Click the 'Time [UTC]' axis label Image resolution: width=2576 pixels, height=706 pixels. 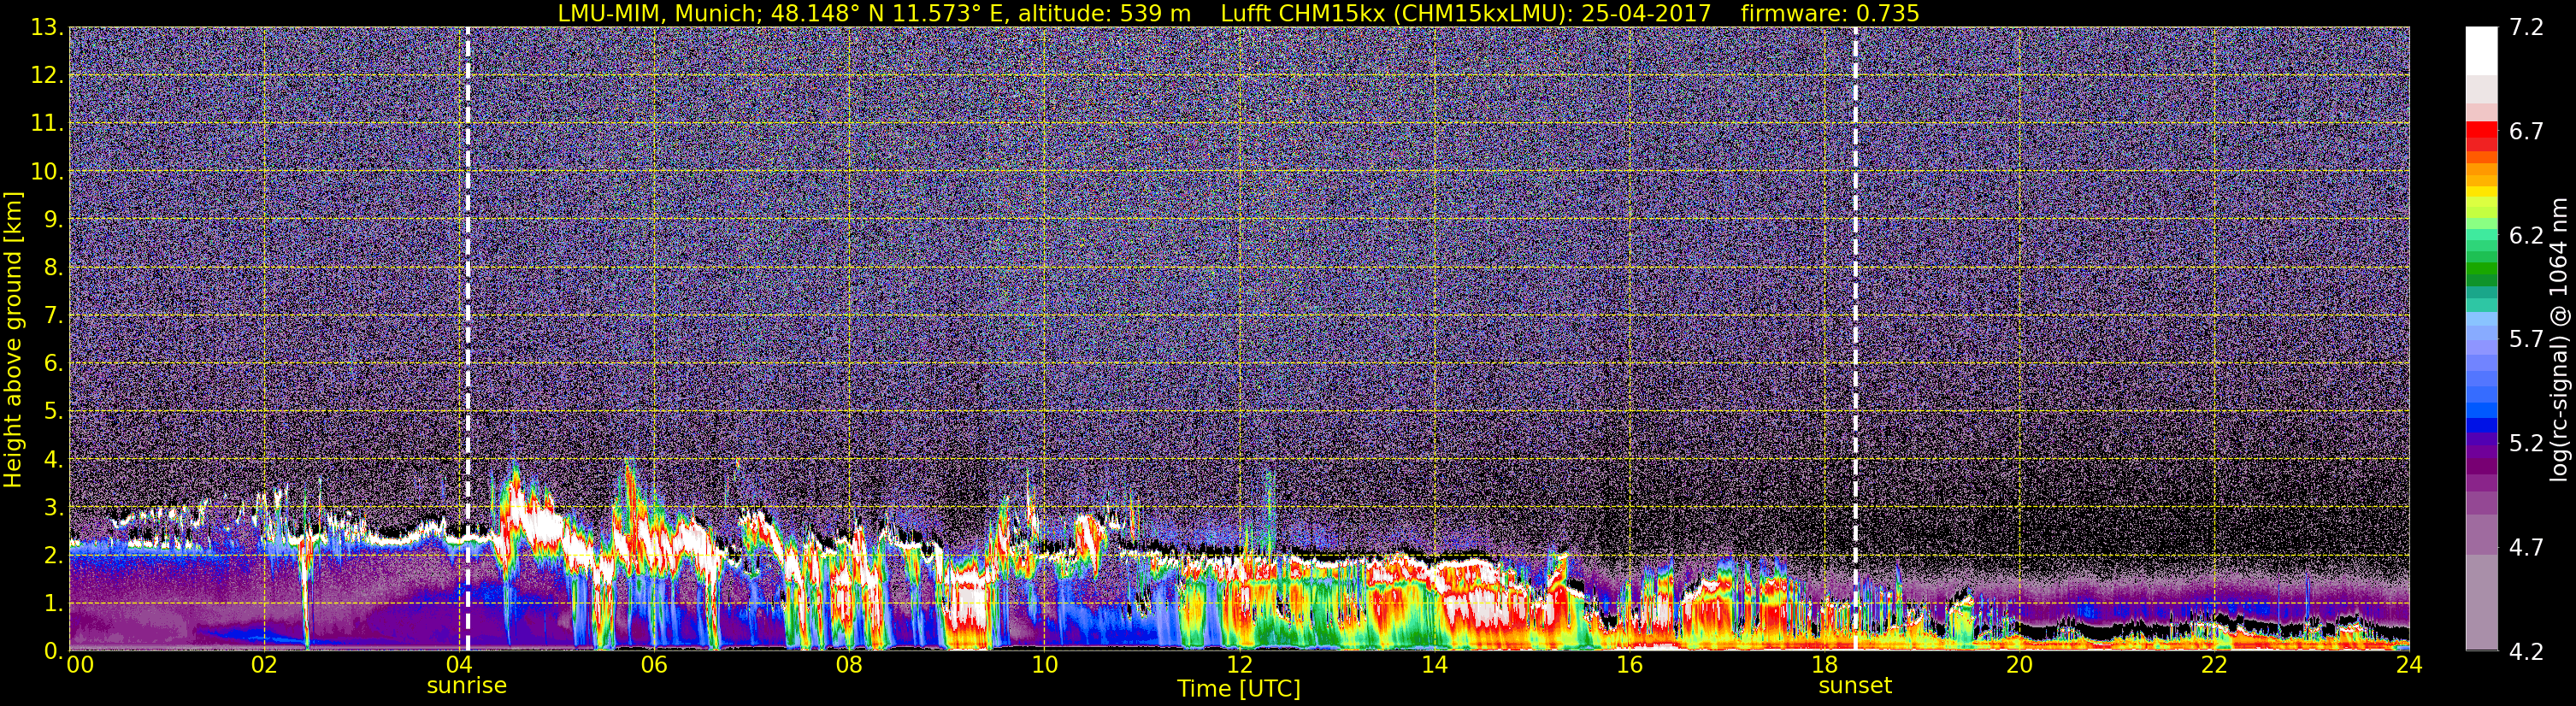(1239, 689)
